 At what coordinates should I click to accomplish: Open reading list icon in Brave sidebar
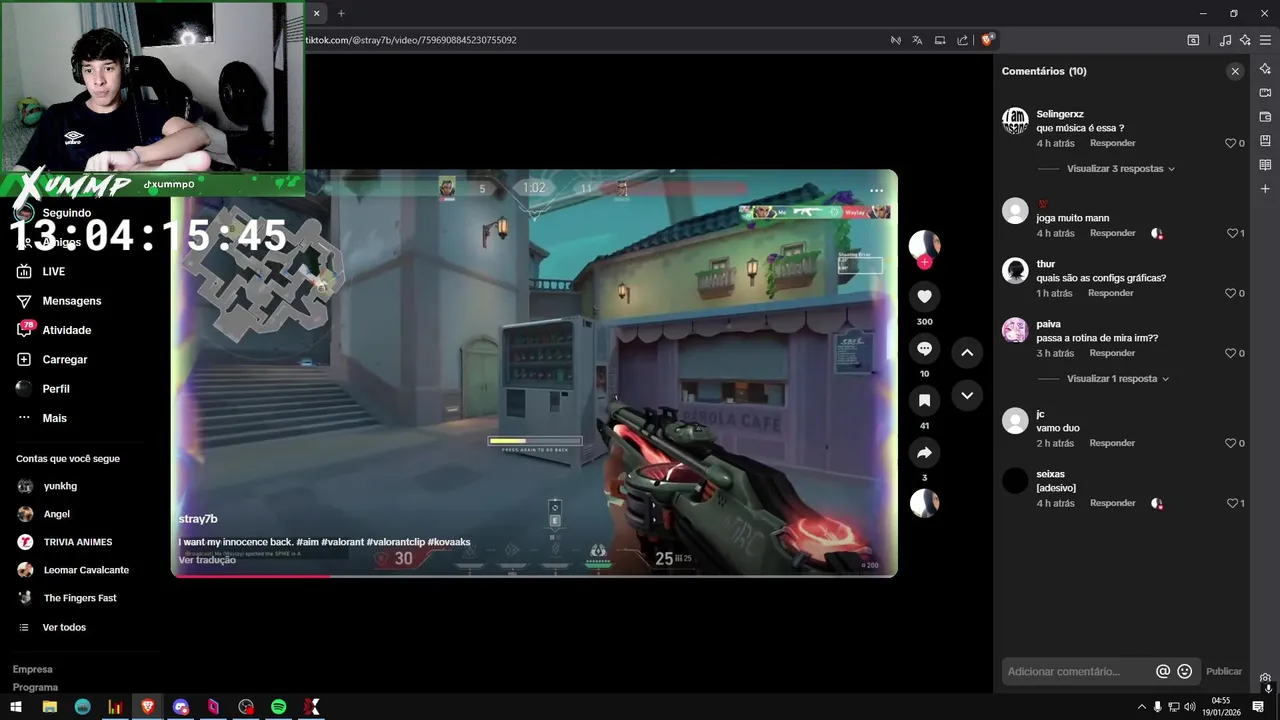[1265, 165]
